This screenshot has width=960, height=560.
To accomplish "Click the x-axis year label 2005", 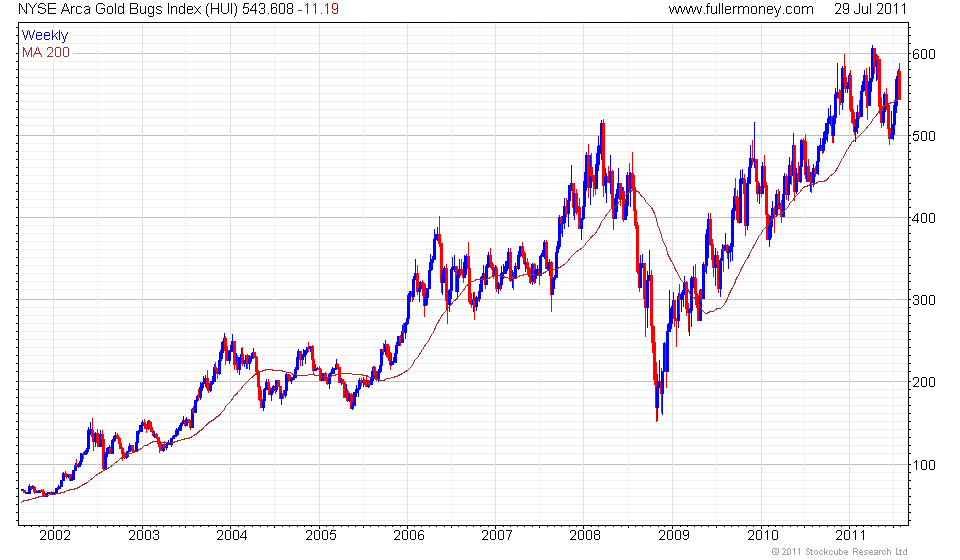I will (320, 535).
